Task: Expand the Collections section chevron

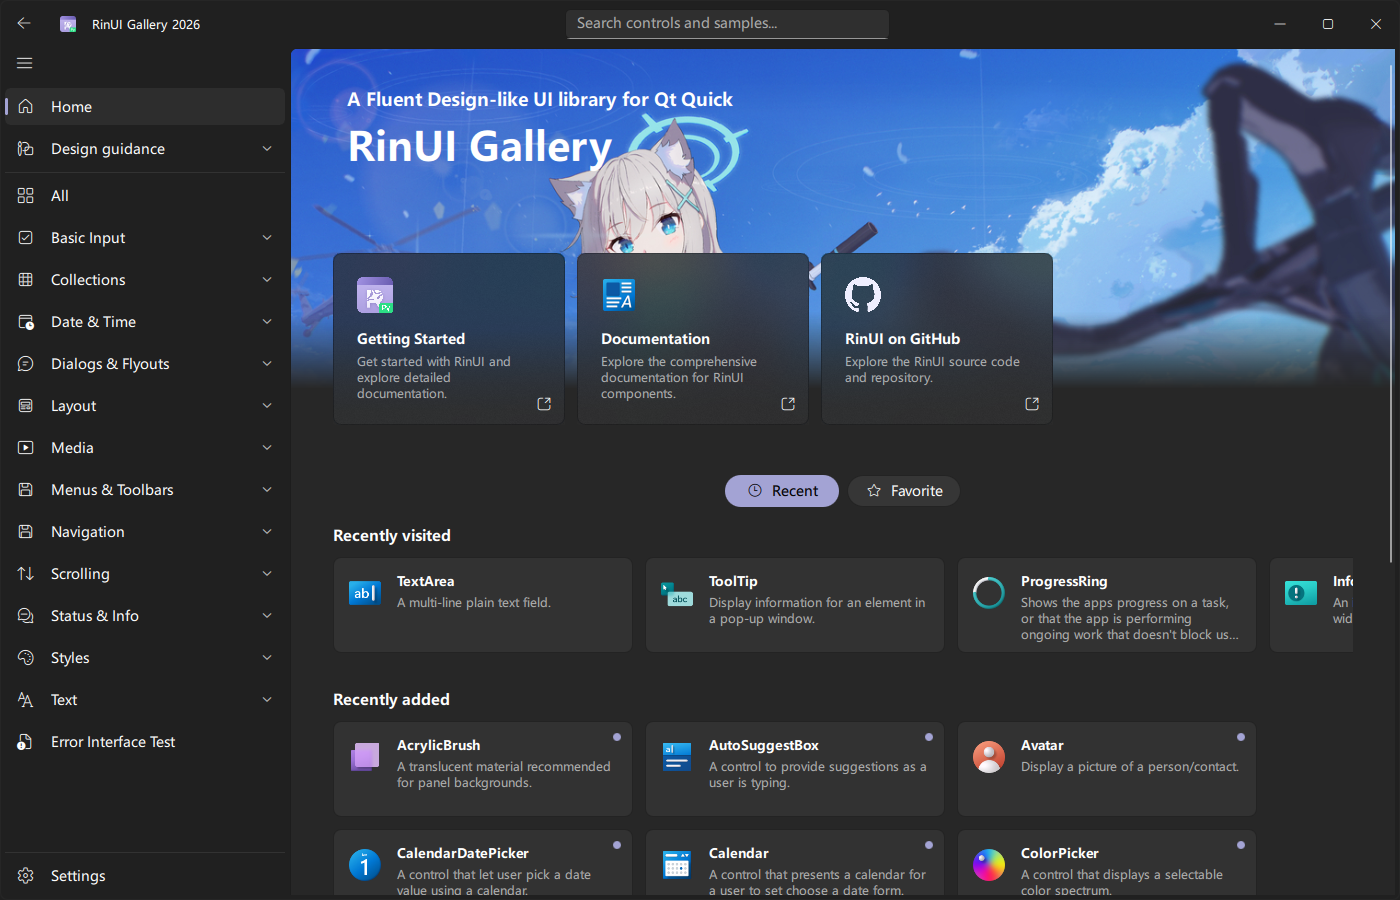Action: pyautogui.click(x=267, y=280)
